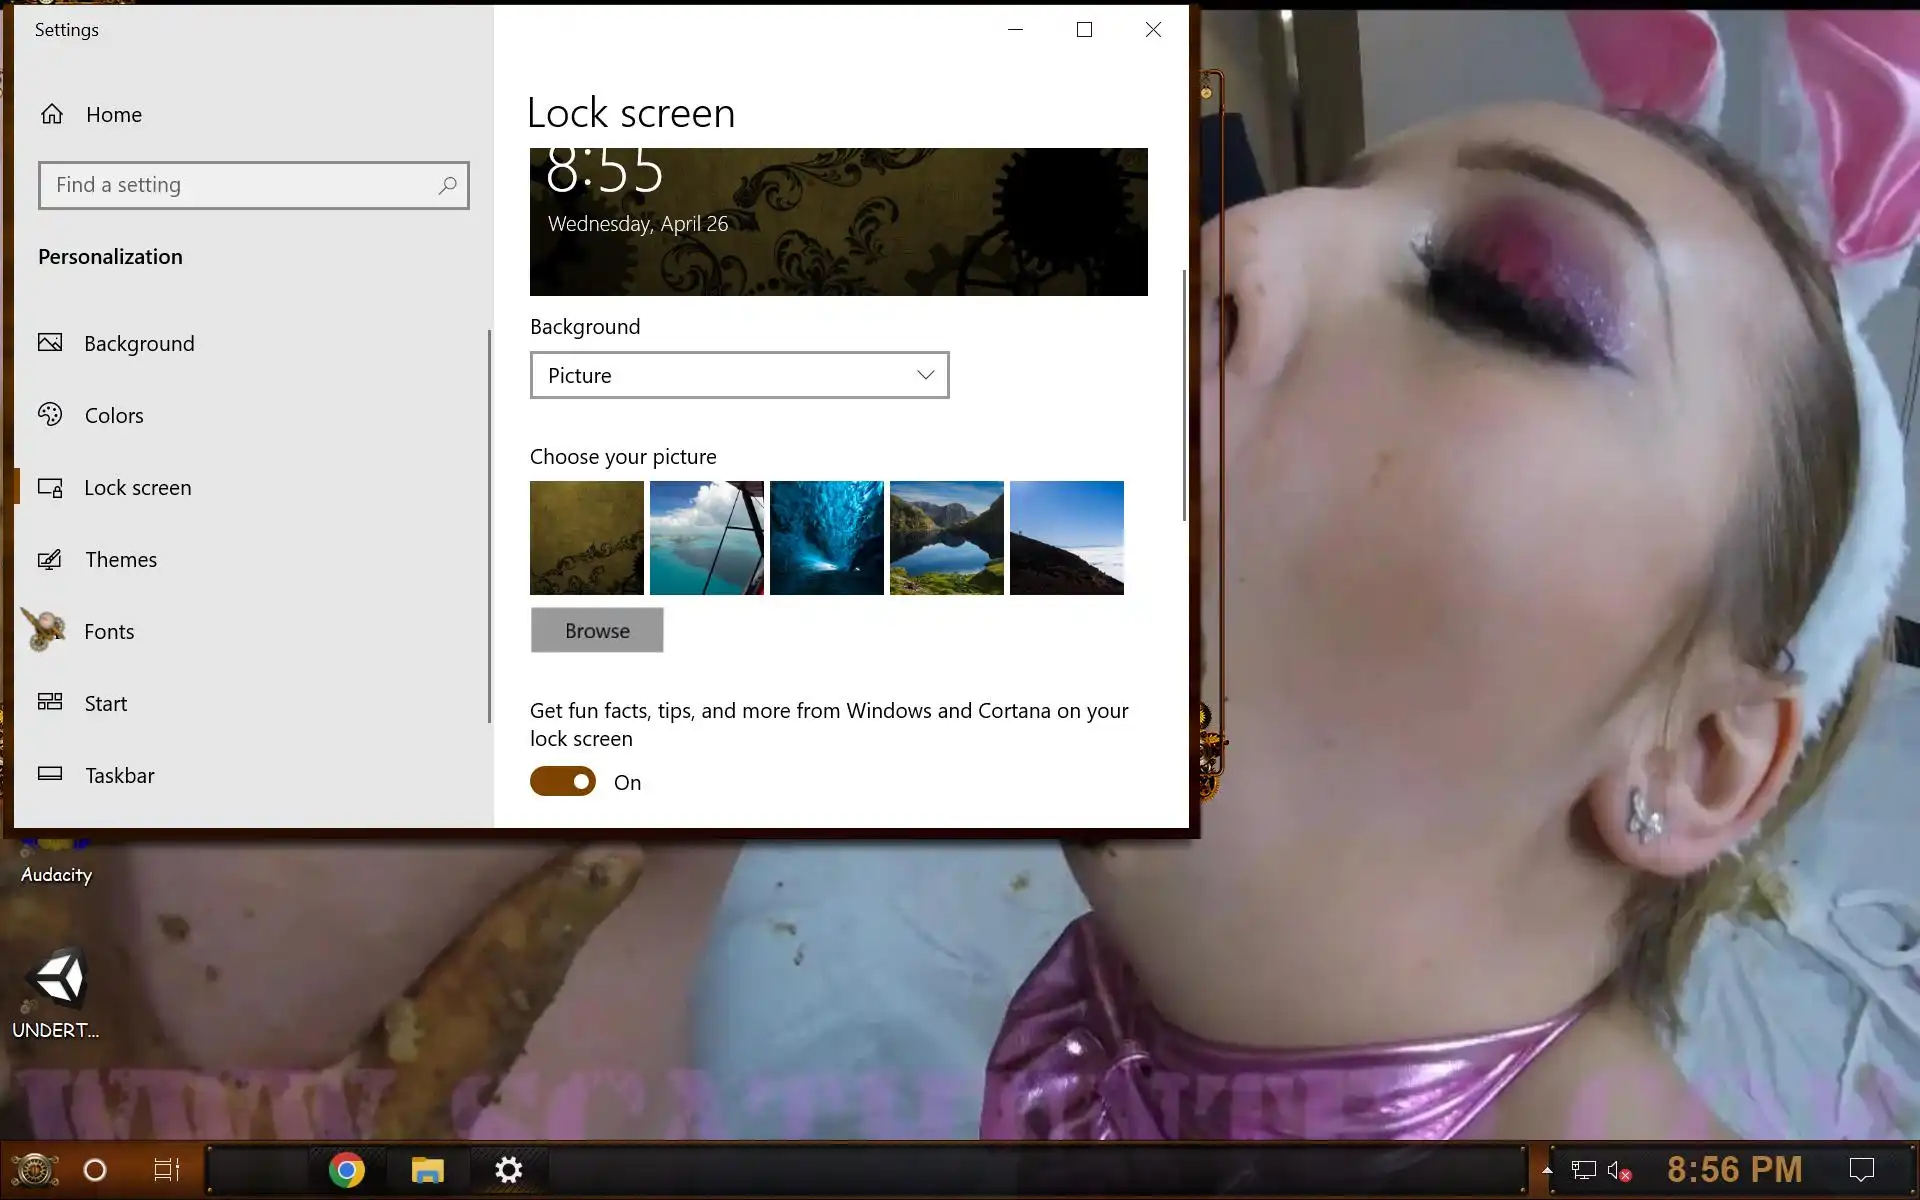Open File Explorer from the taskbar
The image size is (1920, 1200).
[x=428, y=1169]
